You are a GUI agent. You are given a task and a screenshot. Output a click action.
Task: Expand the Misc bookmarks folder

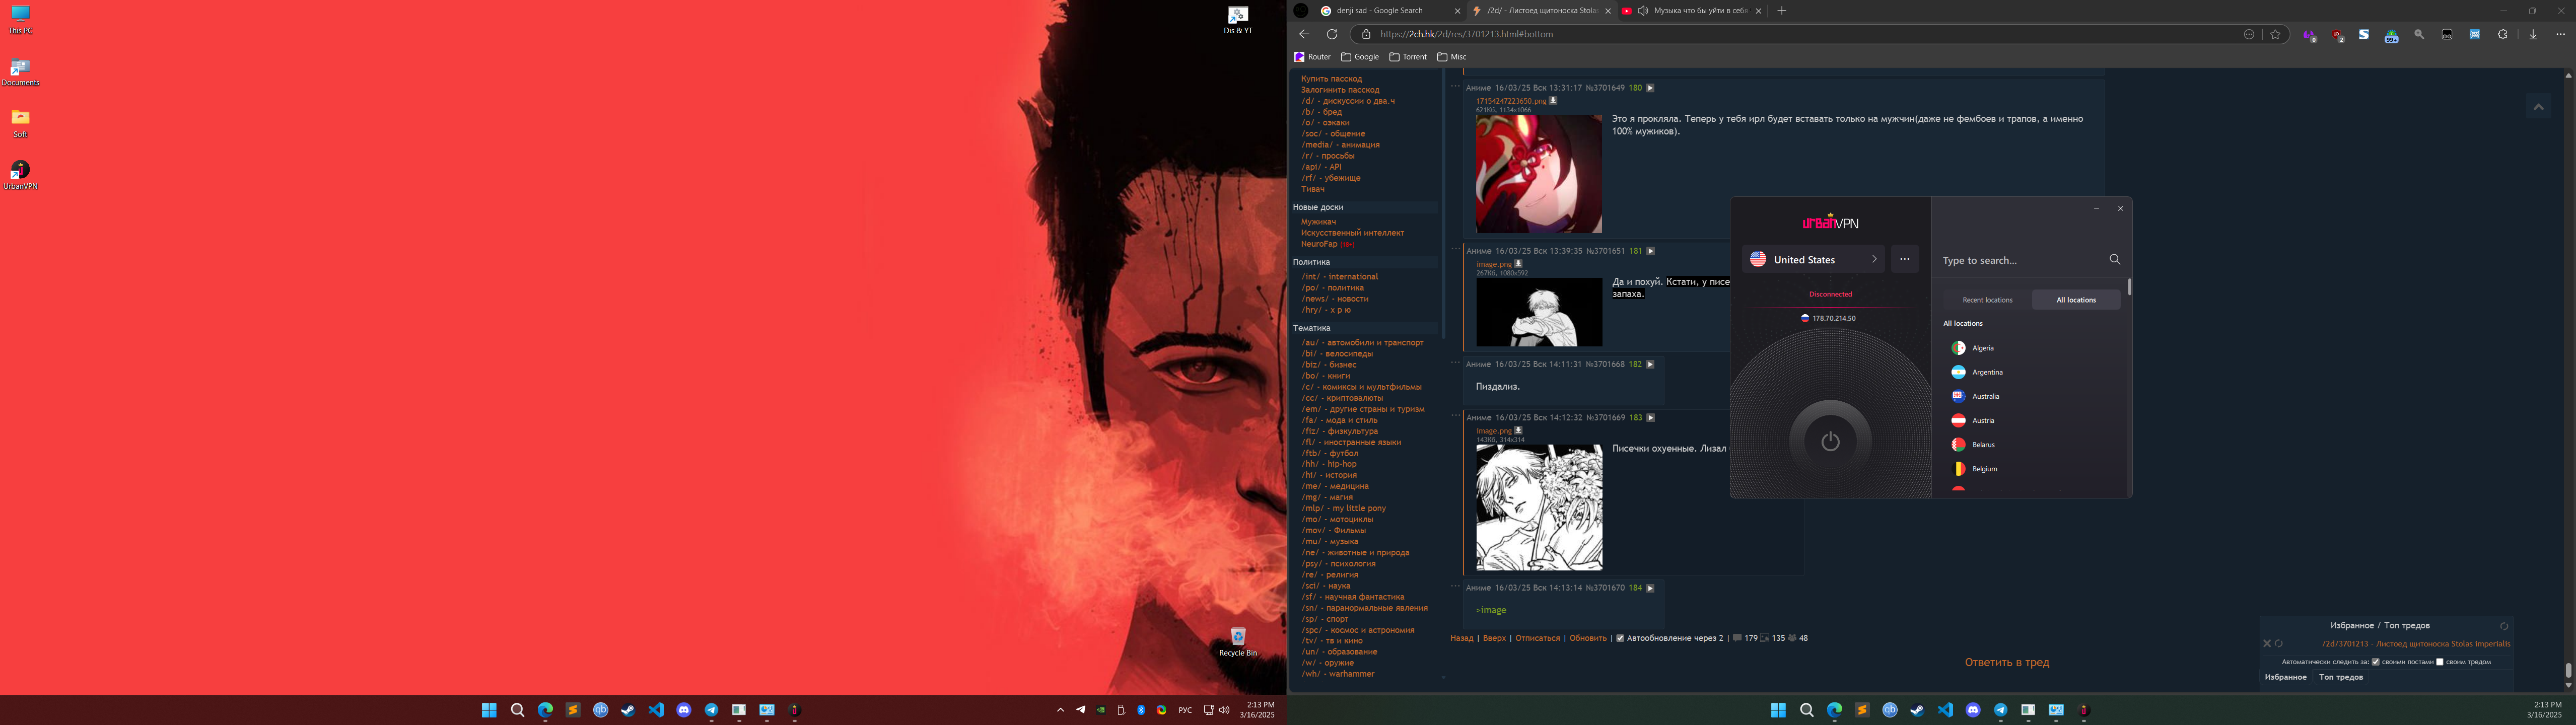1452,57
